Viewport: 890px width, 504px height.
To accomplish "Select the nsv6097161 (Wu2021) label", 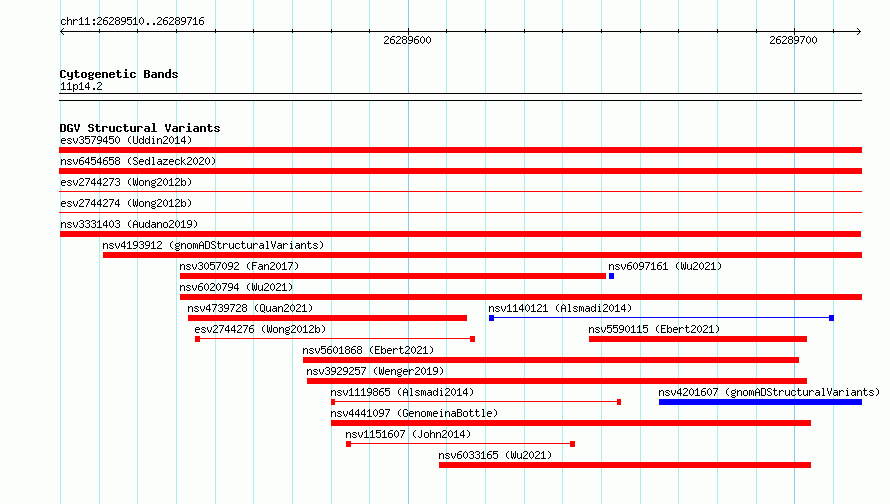I will click(665, 266).
